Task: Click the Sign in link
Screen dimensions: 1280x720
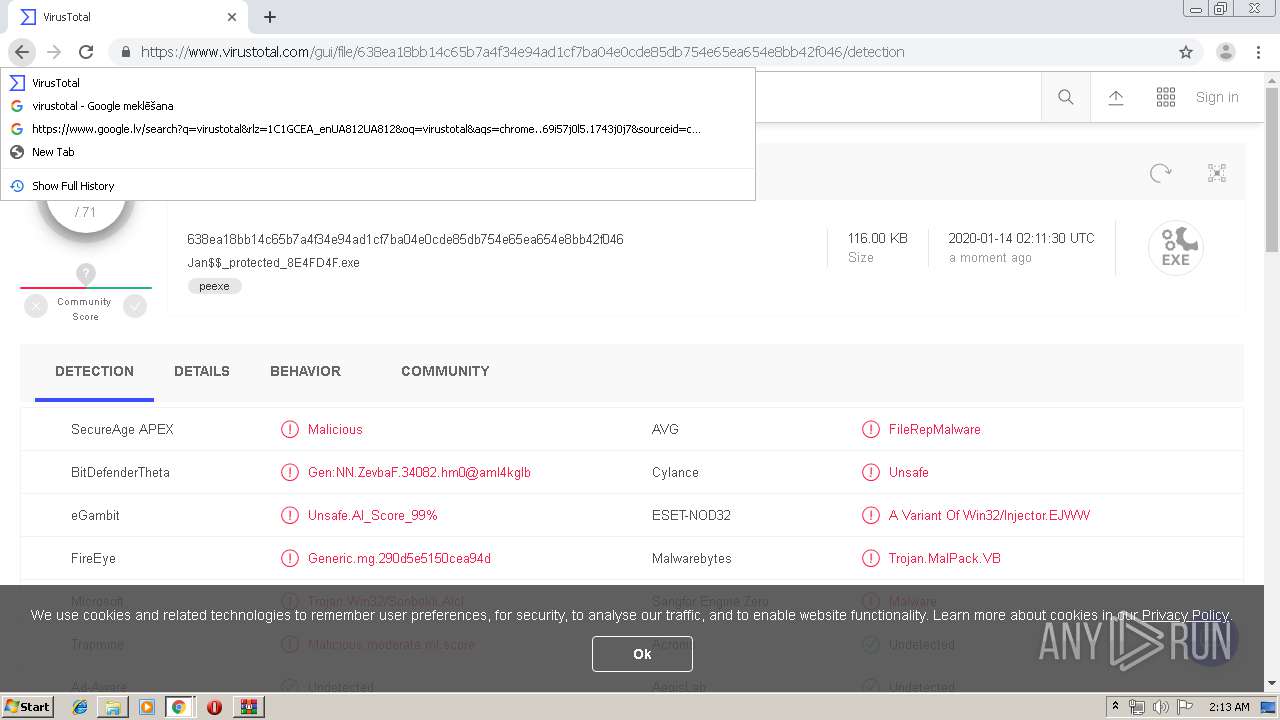Action: tap(1217, 97)
